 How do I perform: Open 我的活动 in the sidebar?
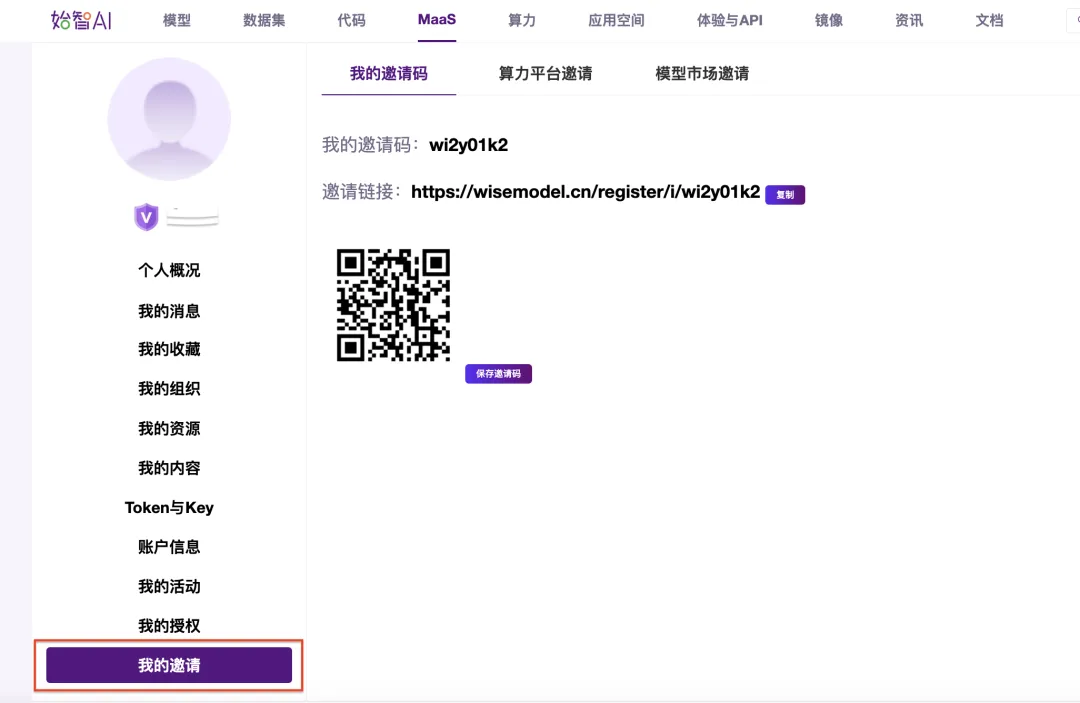click(x=169, y=587)
